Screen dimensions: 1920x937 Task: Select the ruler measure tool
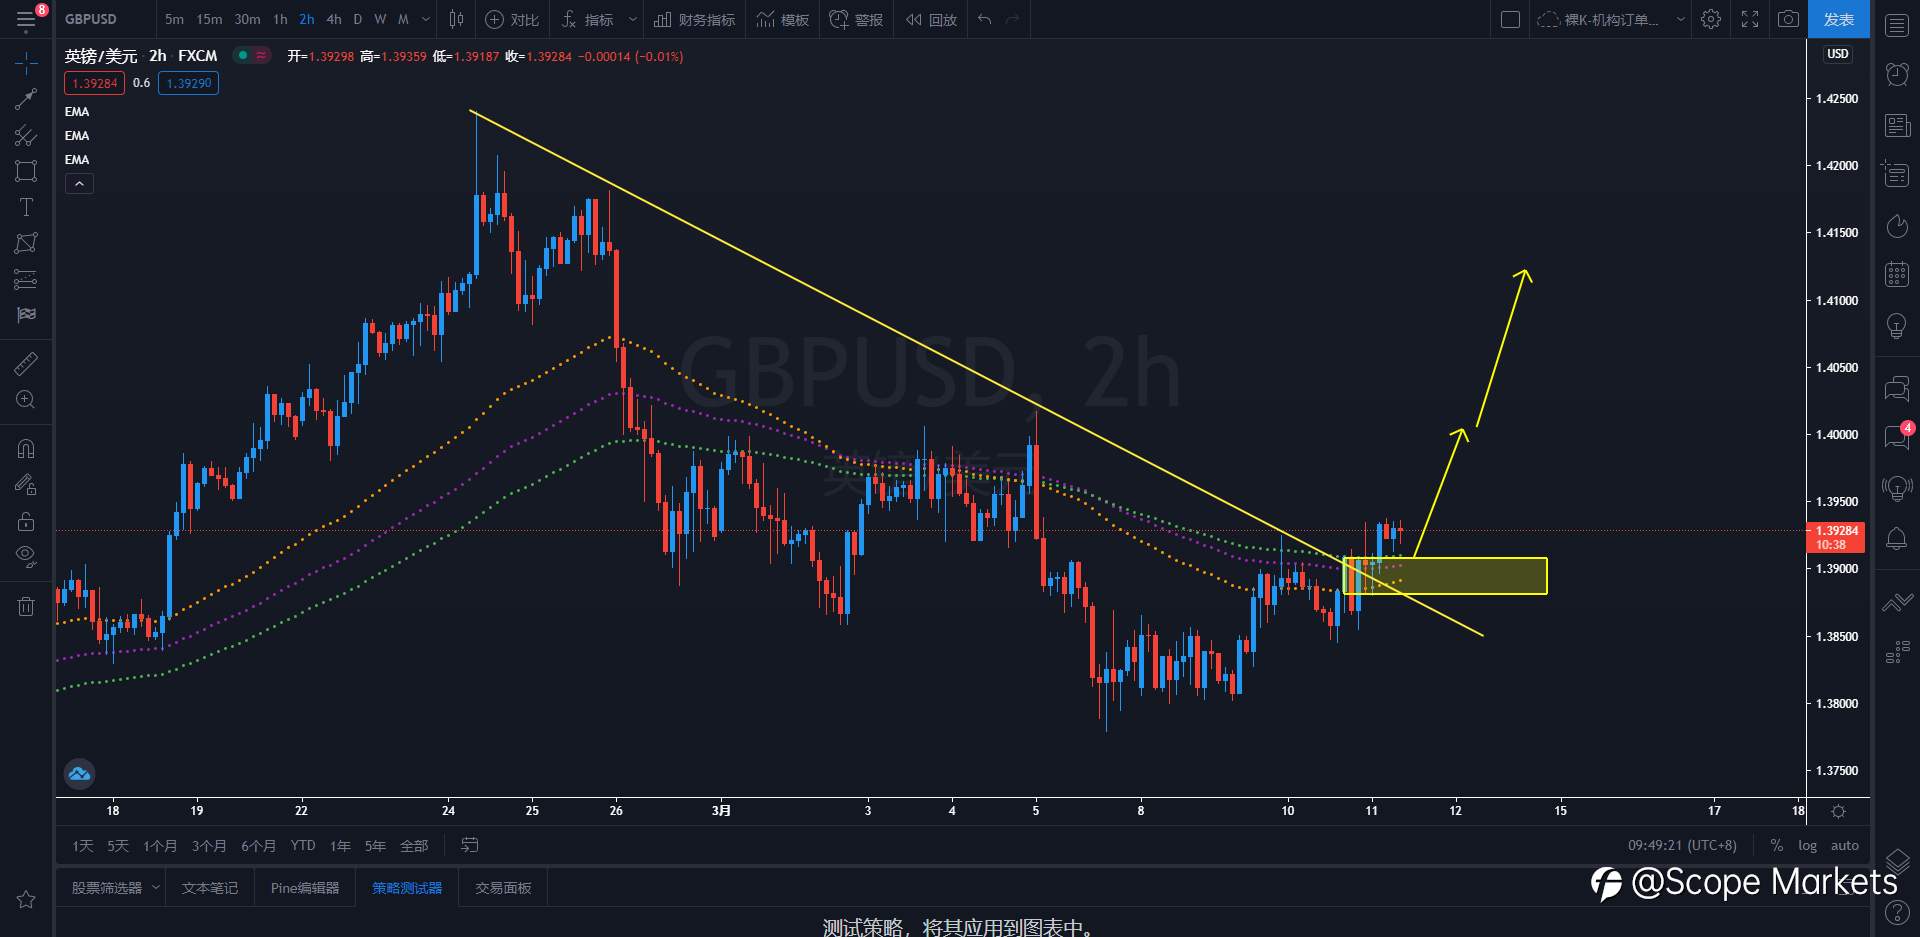[x=26, y=363]
